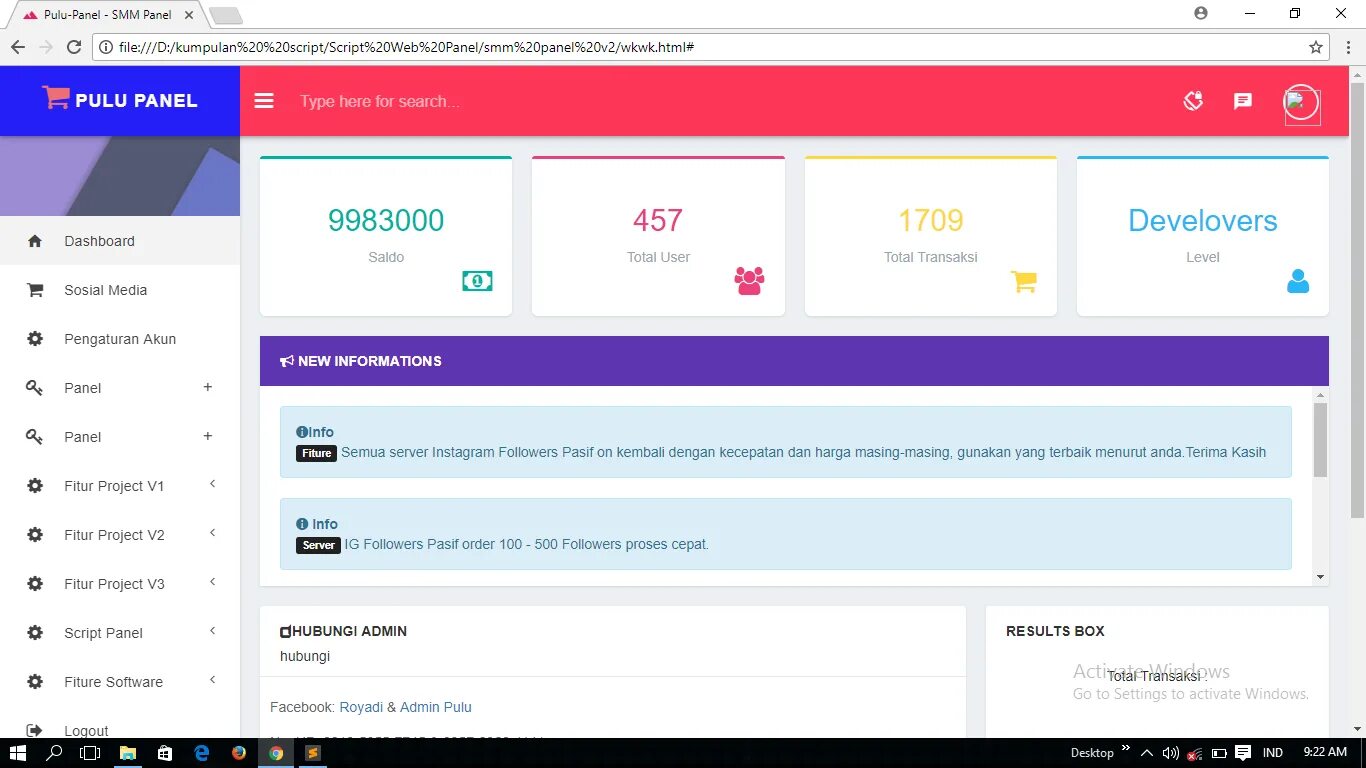Image resolution: width=1366 pixels, height=768 pixels.
Task: Click the Pulu Panel cart logo icon
Action: coord(56,97)
